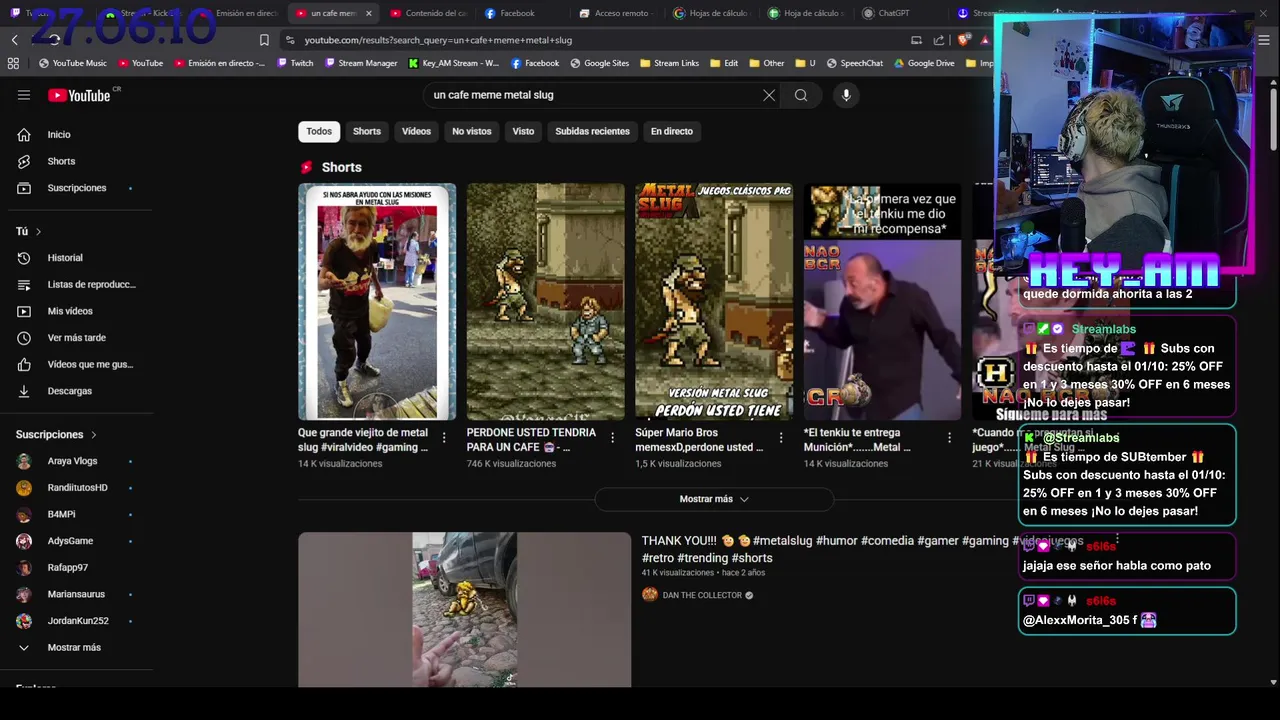Viewport: 1280px width, 720px height.
Task: Open the YouTube hamburger guide menu
Action: coord(24,95)
